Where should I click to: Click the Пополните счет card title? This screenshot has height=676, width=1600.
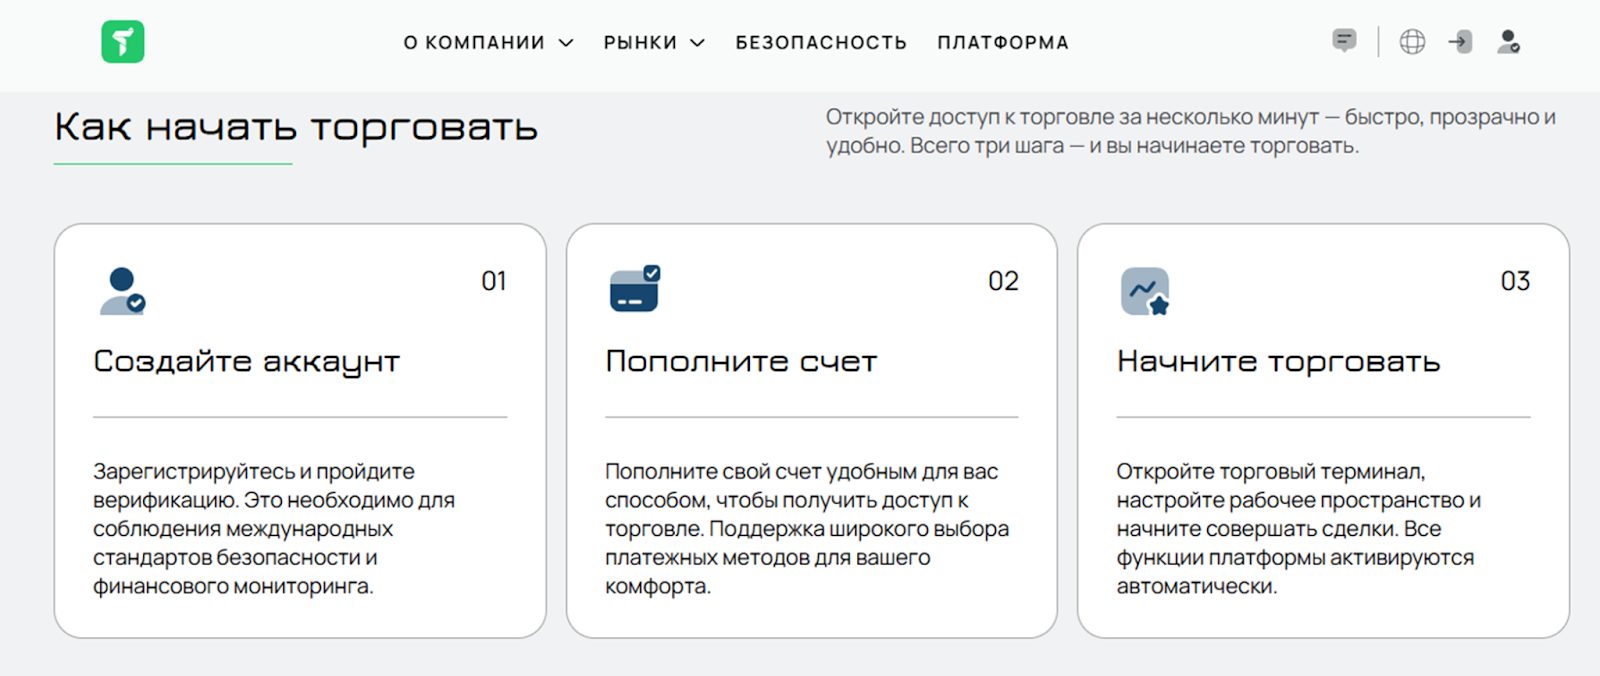(741, 361)
